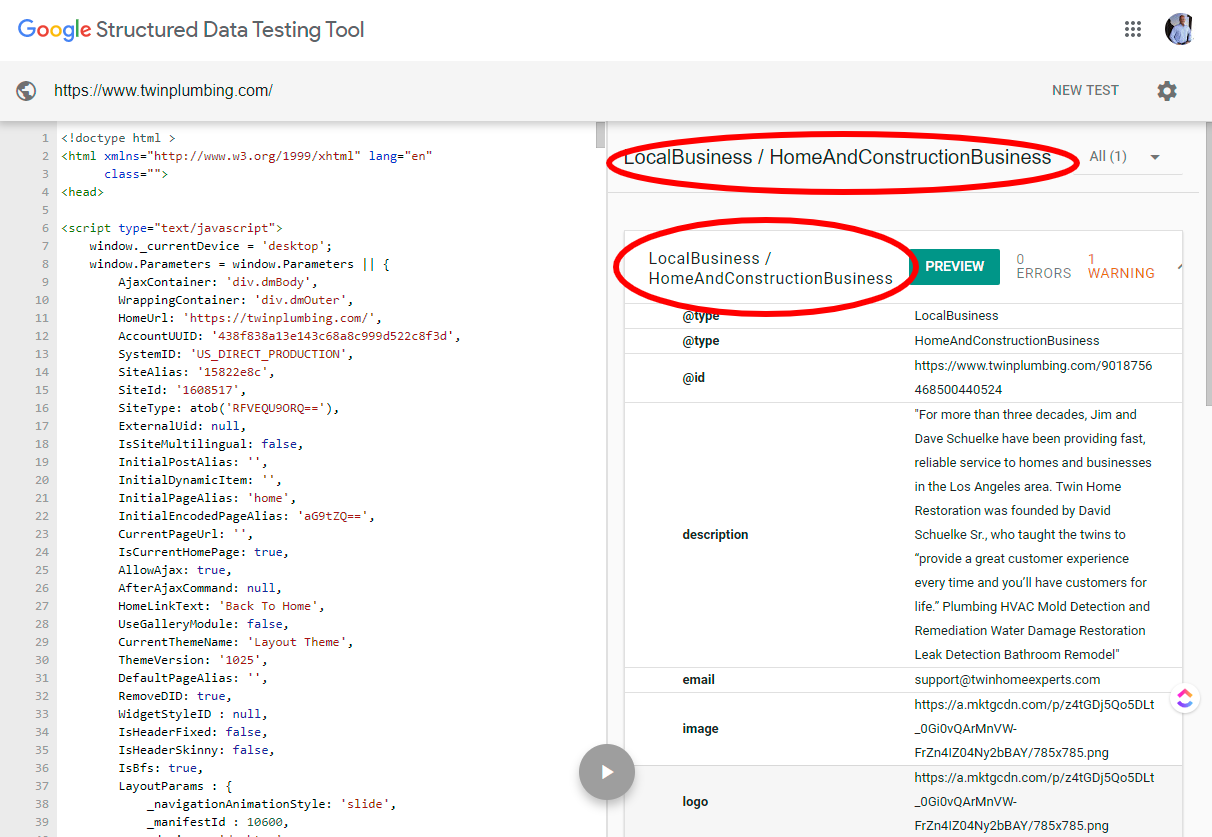Click the green PREVIEW button

click(954, 266)
